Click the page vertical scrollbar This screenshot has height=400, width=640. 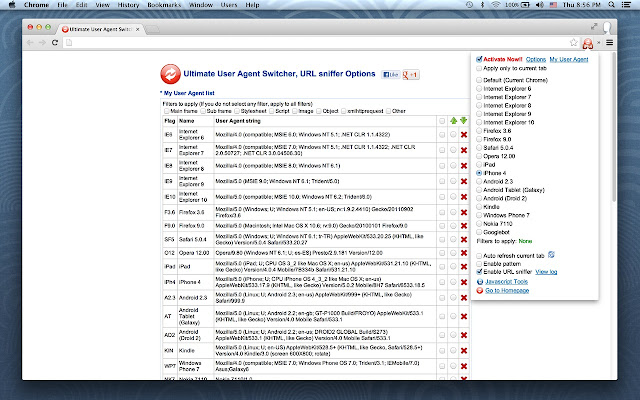coord(614,127)
